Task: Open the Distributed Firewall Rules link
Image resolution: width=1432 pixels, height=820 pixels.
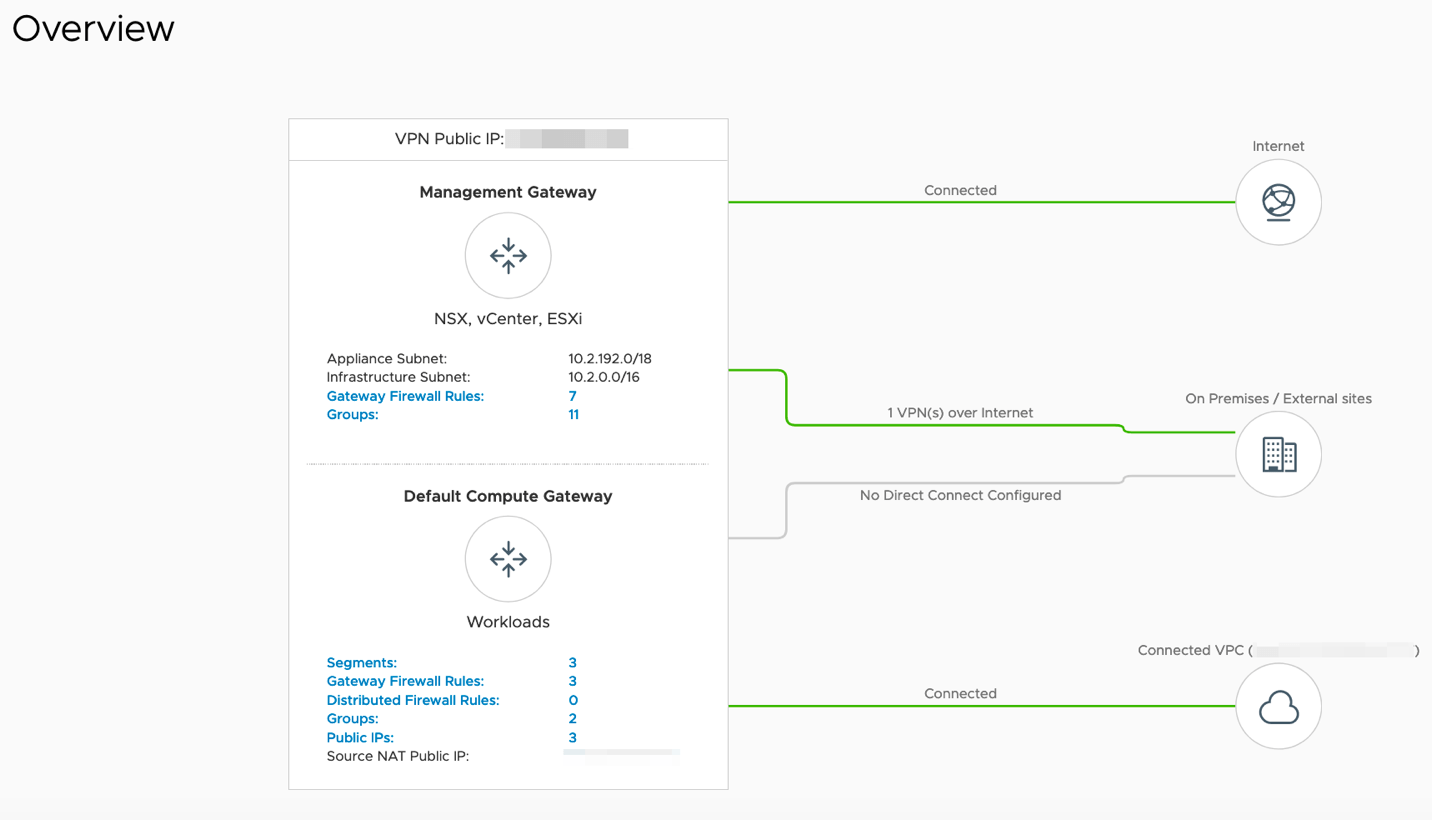Action: [x=413, y=700]
